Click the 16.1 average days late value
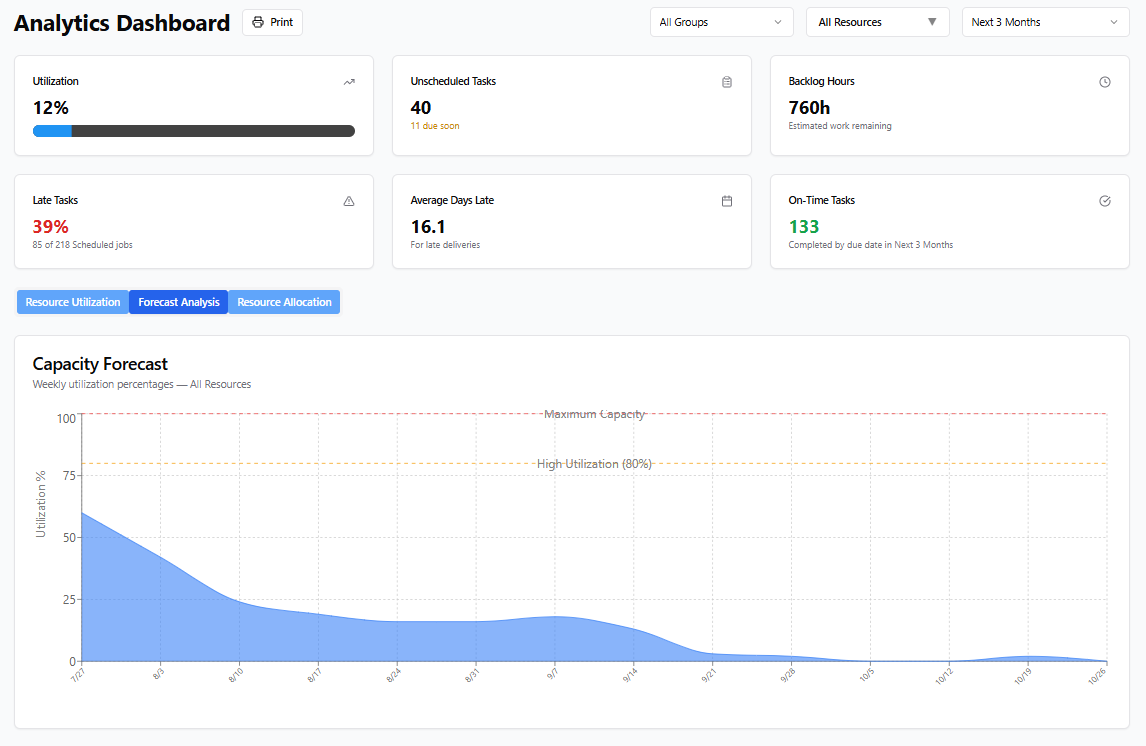 pos(428,227)
